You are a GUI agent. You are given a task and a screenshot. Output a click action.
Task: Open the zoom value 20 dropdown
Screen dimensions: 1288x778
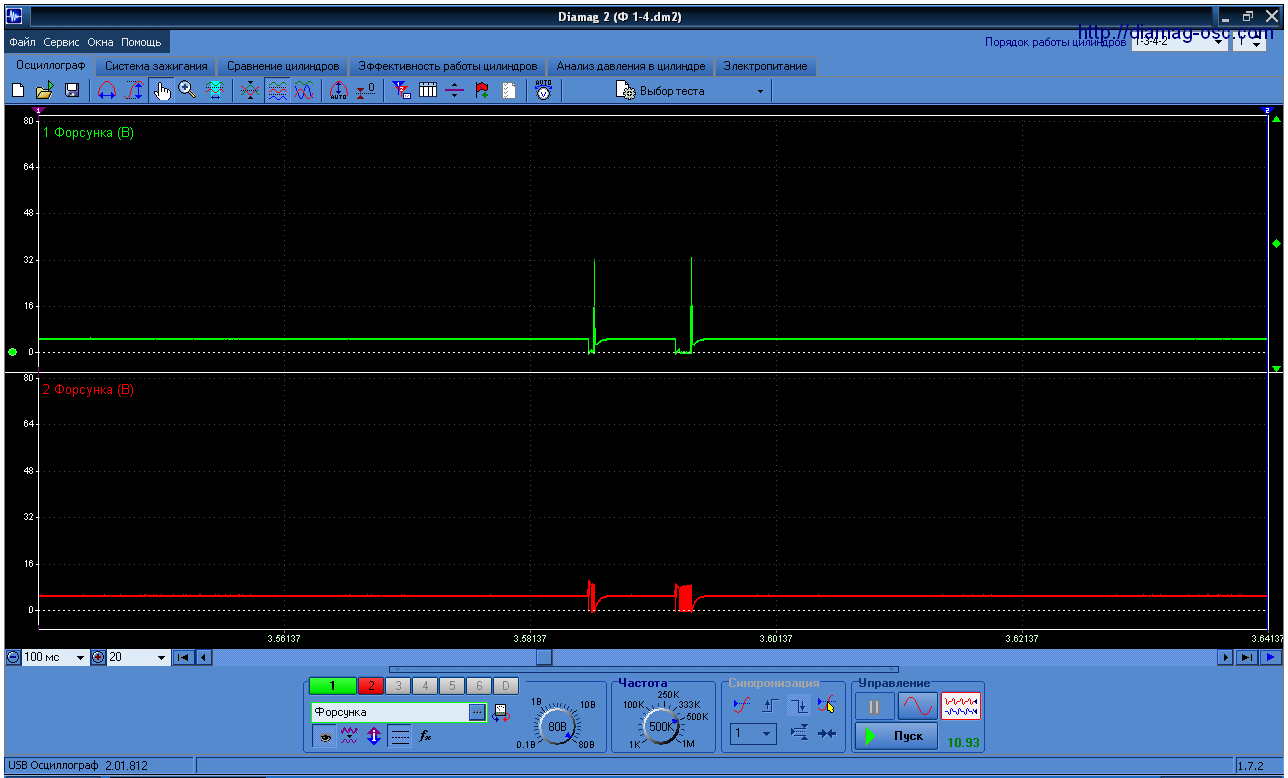pyautogui.click(x=138, y=657)
